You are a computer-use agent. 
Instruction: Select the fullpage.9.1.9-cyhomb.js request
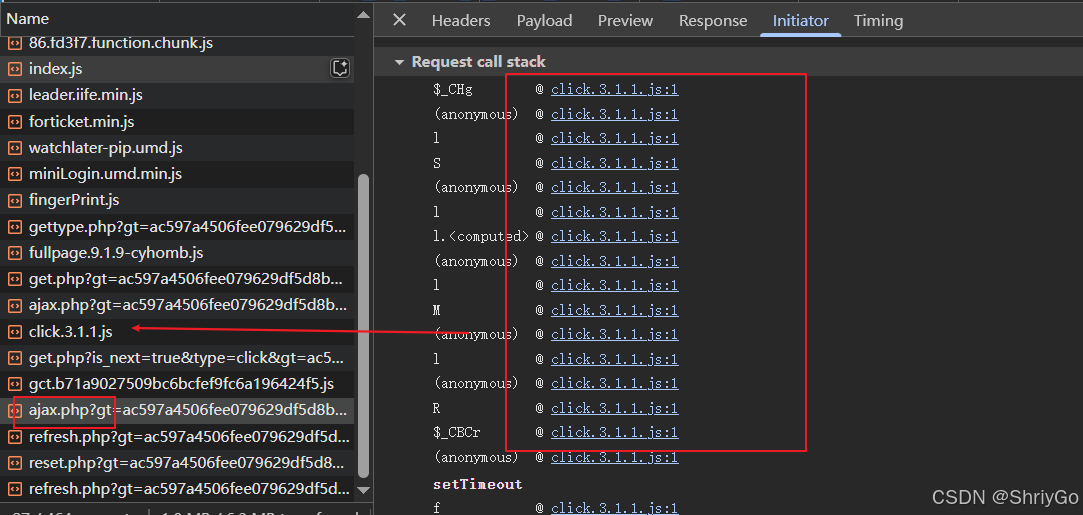click(177, 253)
